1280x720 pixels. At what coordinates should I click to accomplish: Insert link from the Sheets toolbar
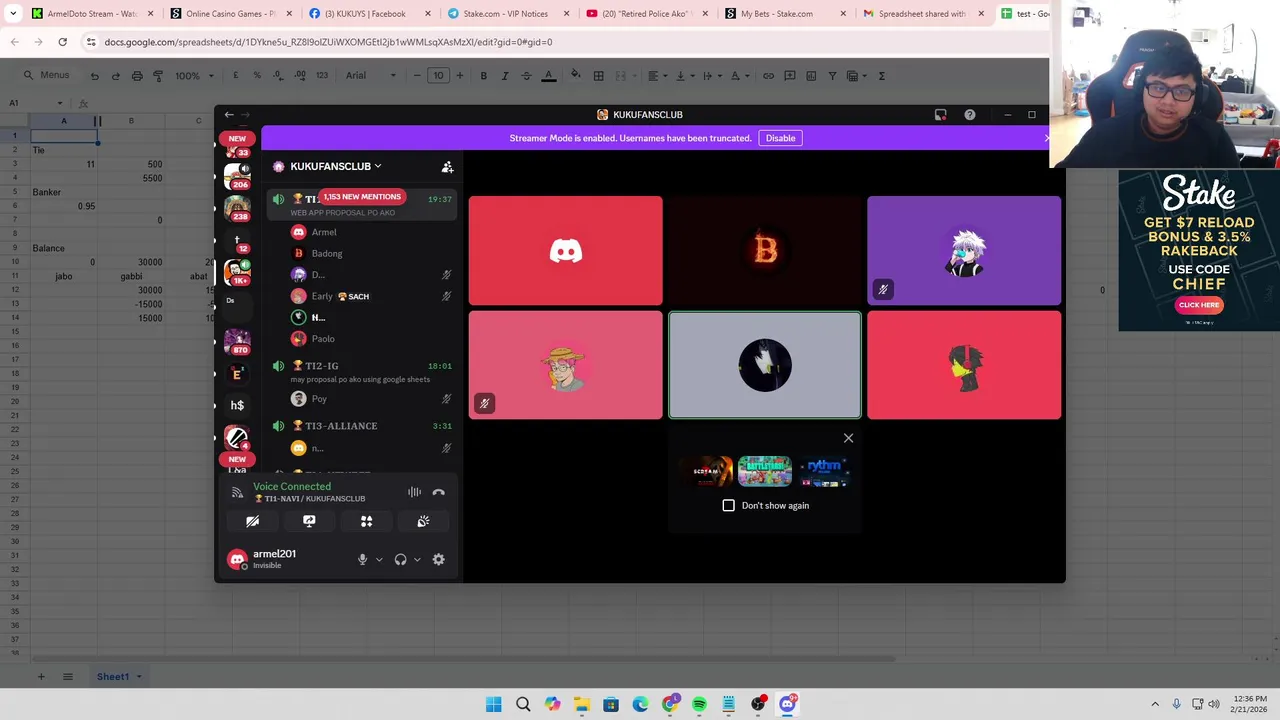pyautogui.click(x=768, y=76)
